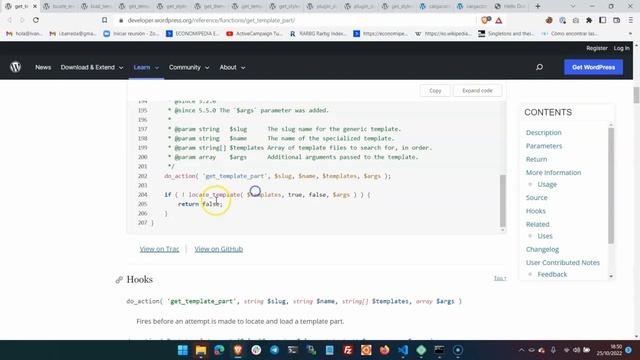Go to Source in Contents

point(536,197)
